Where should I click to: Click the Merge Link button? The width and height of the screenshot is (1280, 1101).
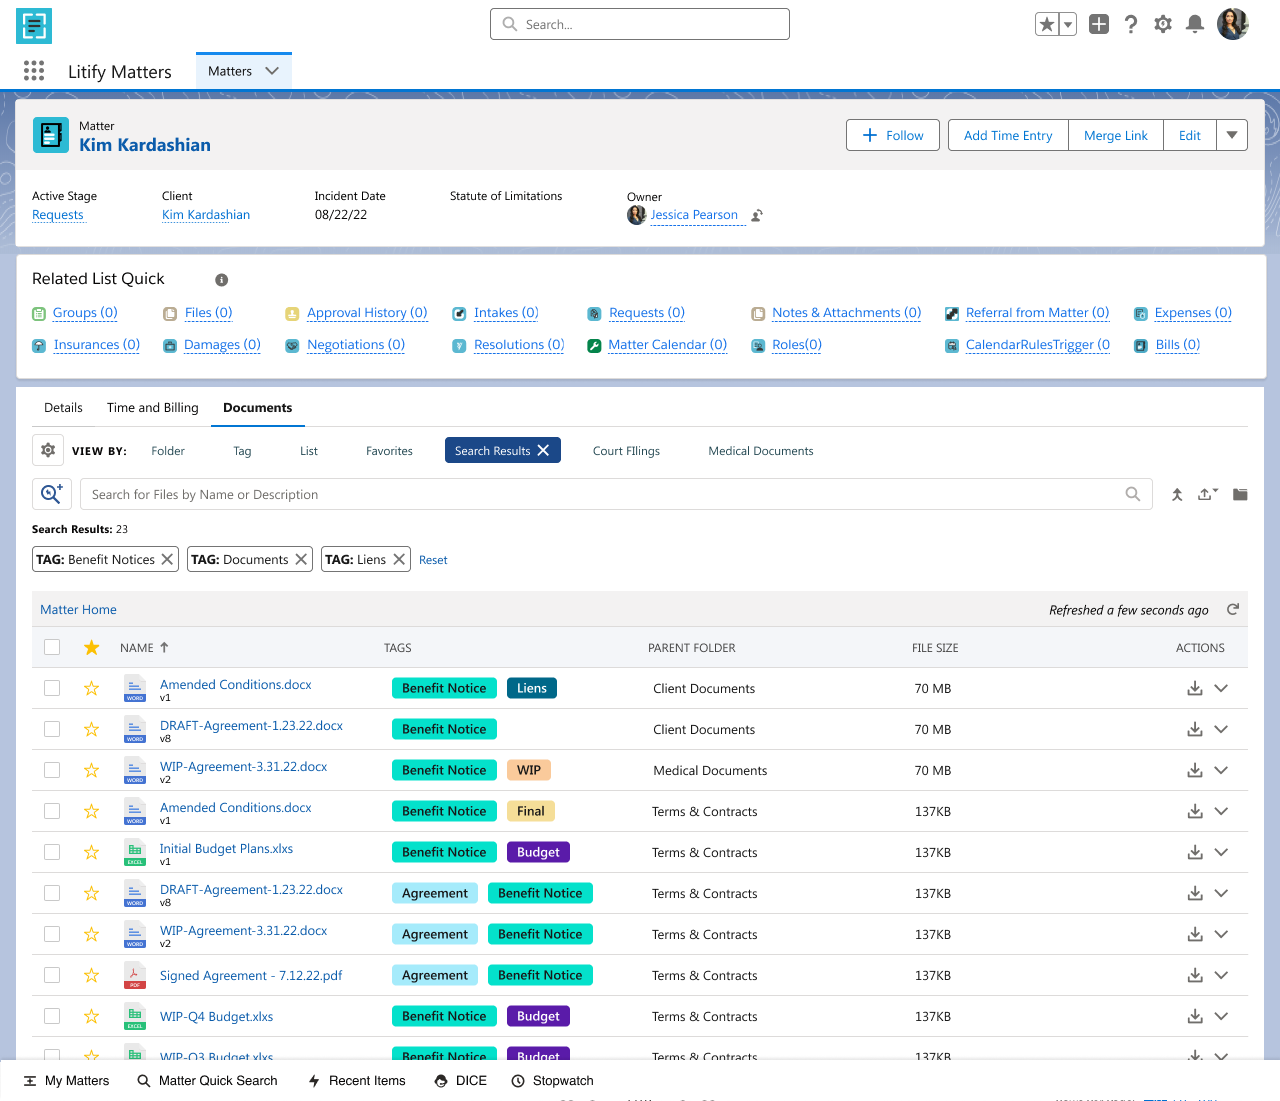pyautogui.click(x=1116, y=135)
